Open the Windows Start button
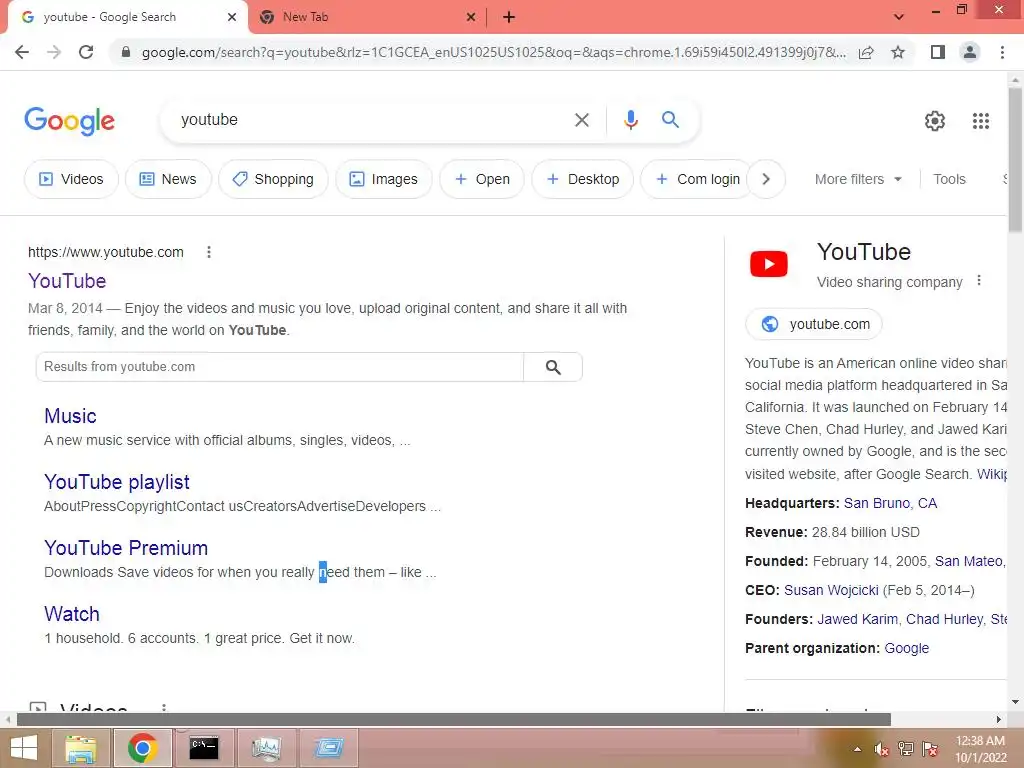The image size is (1024, 768). (24, 748)
